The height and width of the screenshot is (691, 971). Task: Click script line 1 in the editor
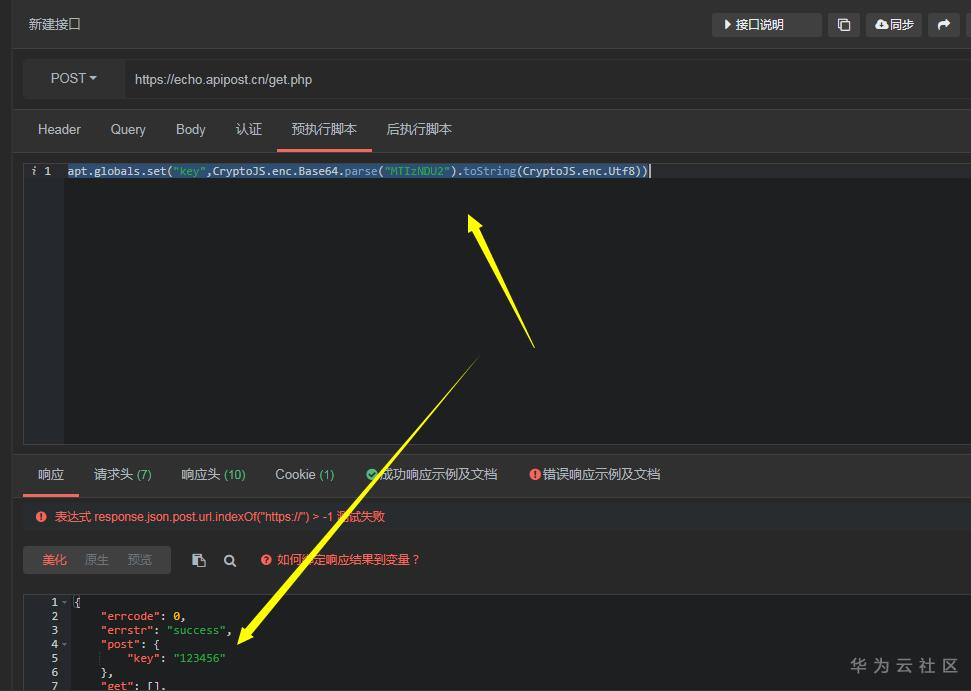click(358, 171)
